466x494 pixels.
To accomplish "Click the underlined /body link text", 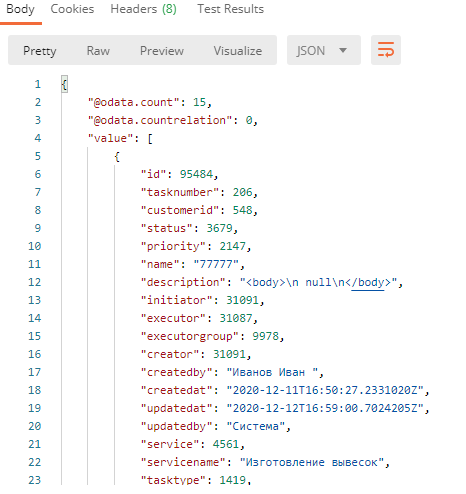I will click(x=368, y=283).
